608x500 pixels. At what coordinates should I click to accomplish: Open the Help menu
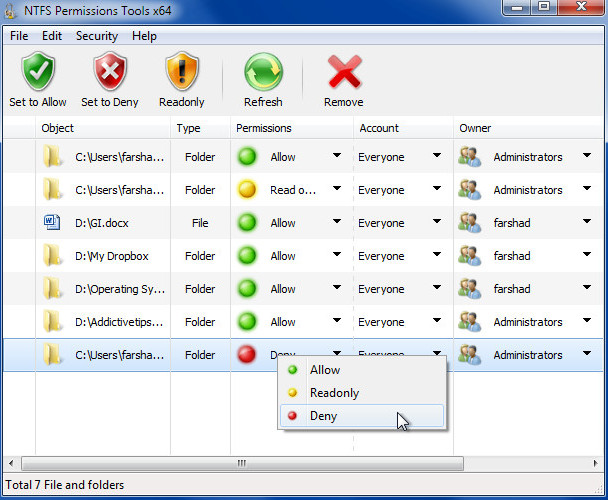[144, 36]
